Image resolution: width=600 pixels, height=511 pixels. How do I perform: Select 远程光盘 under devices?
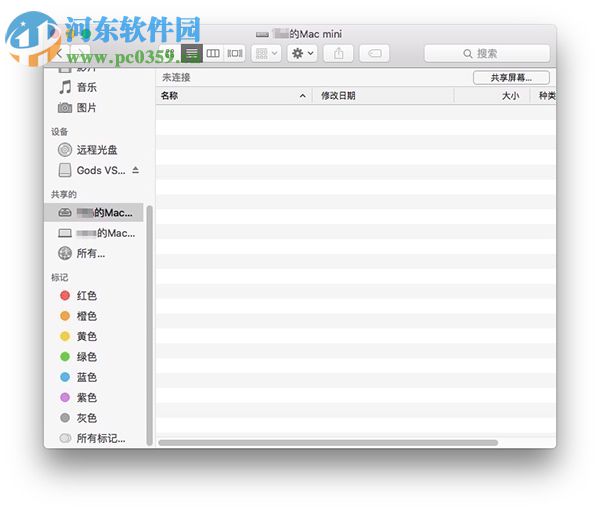pos(97,150)
